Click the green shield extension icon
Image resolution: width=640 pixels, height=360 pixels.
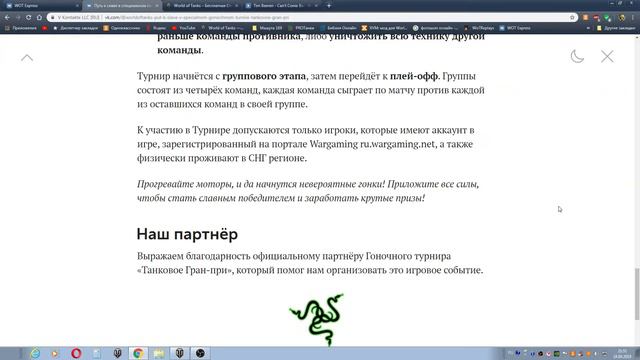[x=607, y=18]
